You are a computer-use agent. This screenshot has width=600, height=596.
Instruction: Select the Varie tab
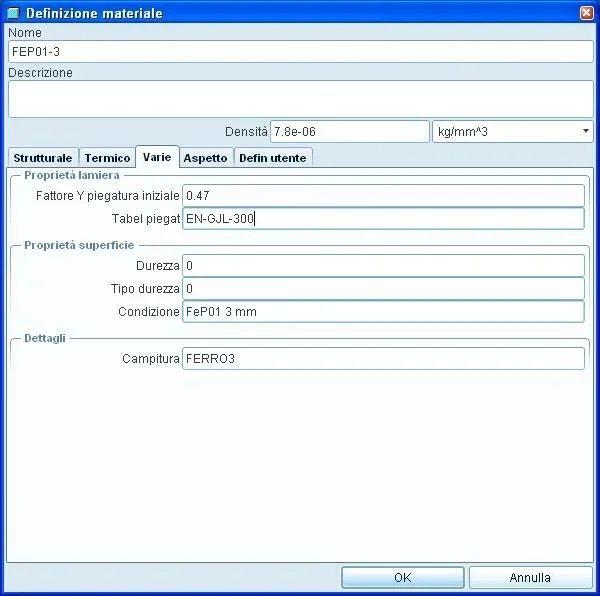pyautogui.click(x=157, y=157)
